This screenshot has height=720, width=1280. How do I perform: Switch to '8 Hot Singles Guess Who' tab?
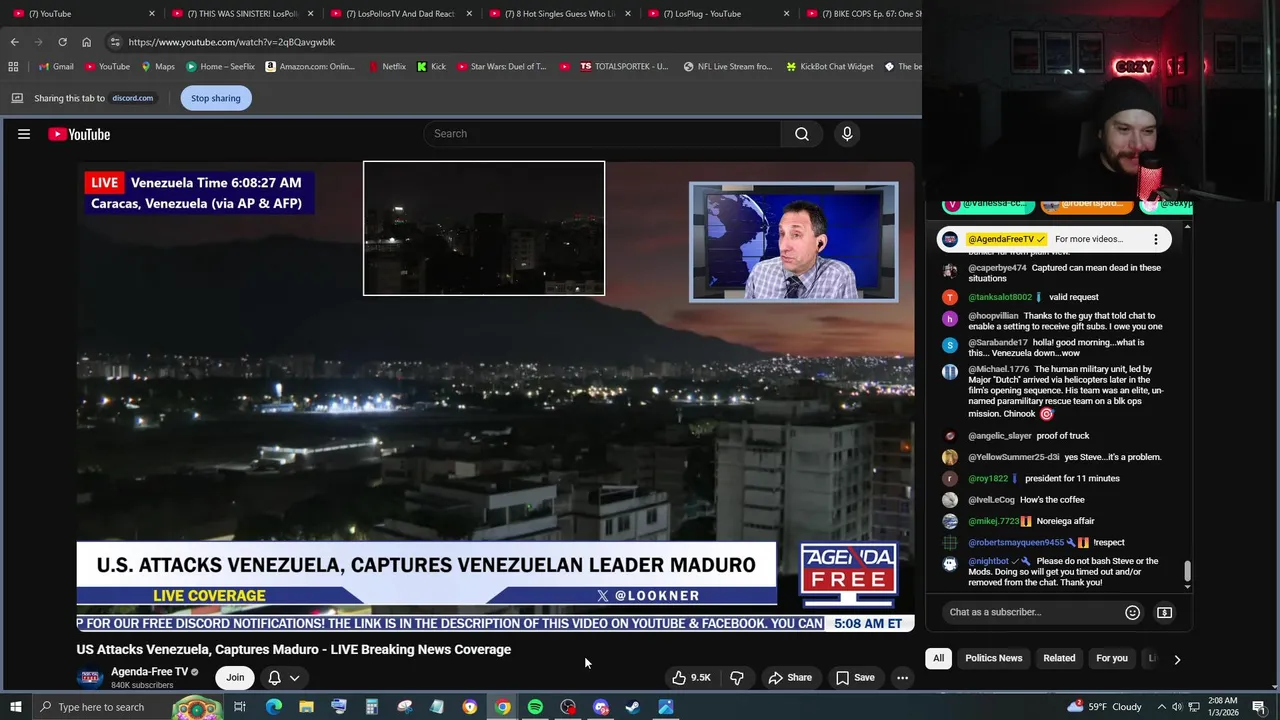point(560,14)
